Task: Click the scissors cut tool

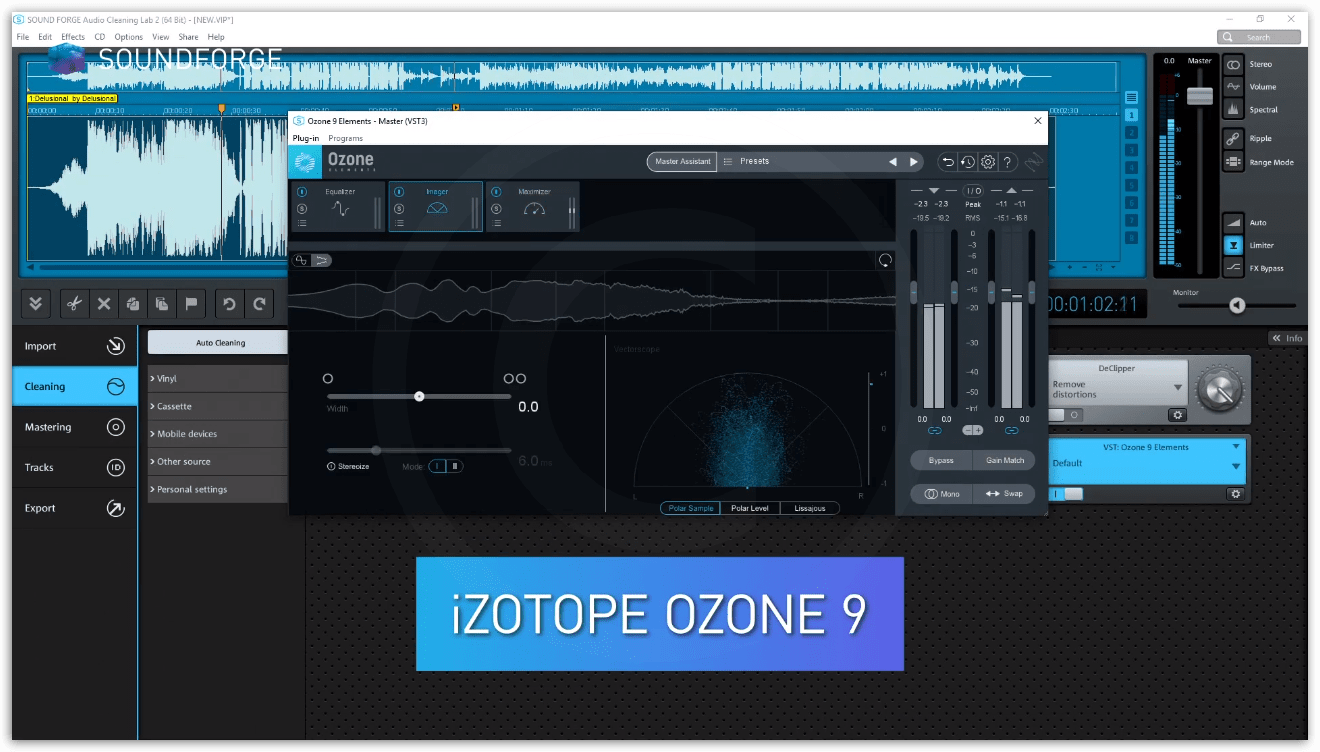Action: coord(76,303)
